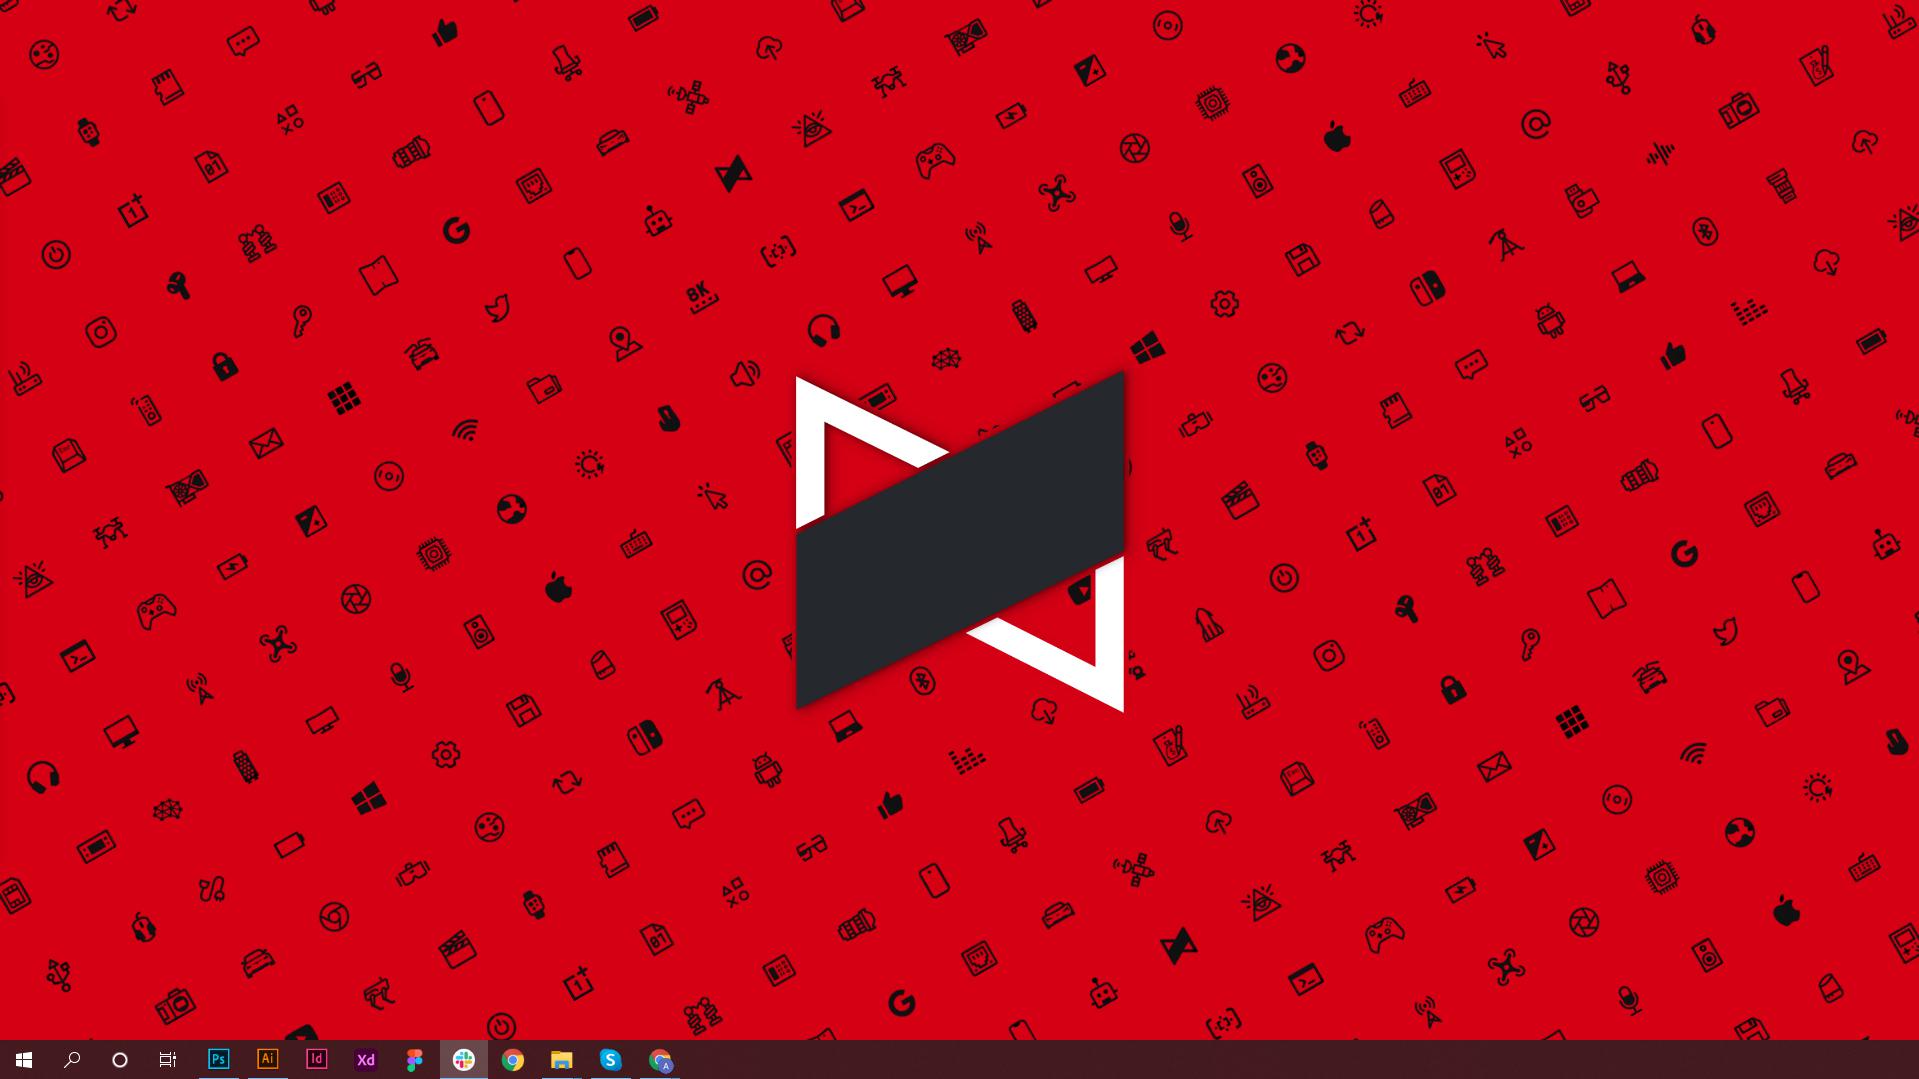Open Adobe Illustrator
The width and height of the screenshot is (1919, 1079).
point(267,1060)
